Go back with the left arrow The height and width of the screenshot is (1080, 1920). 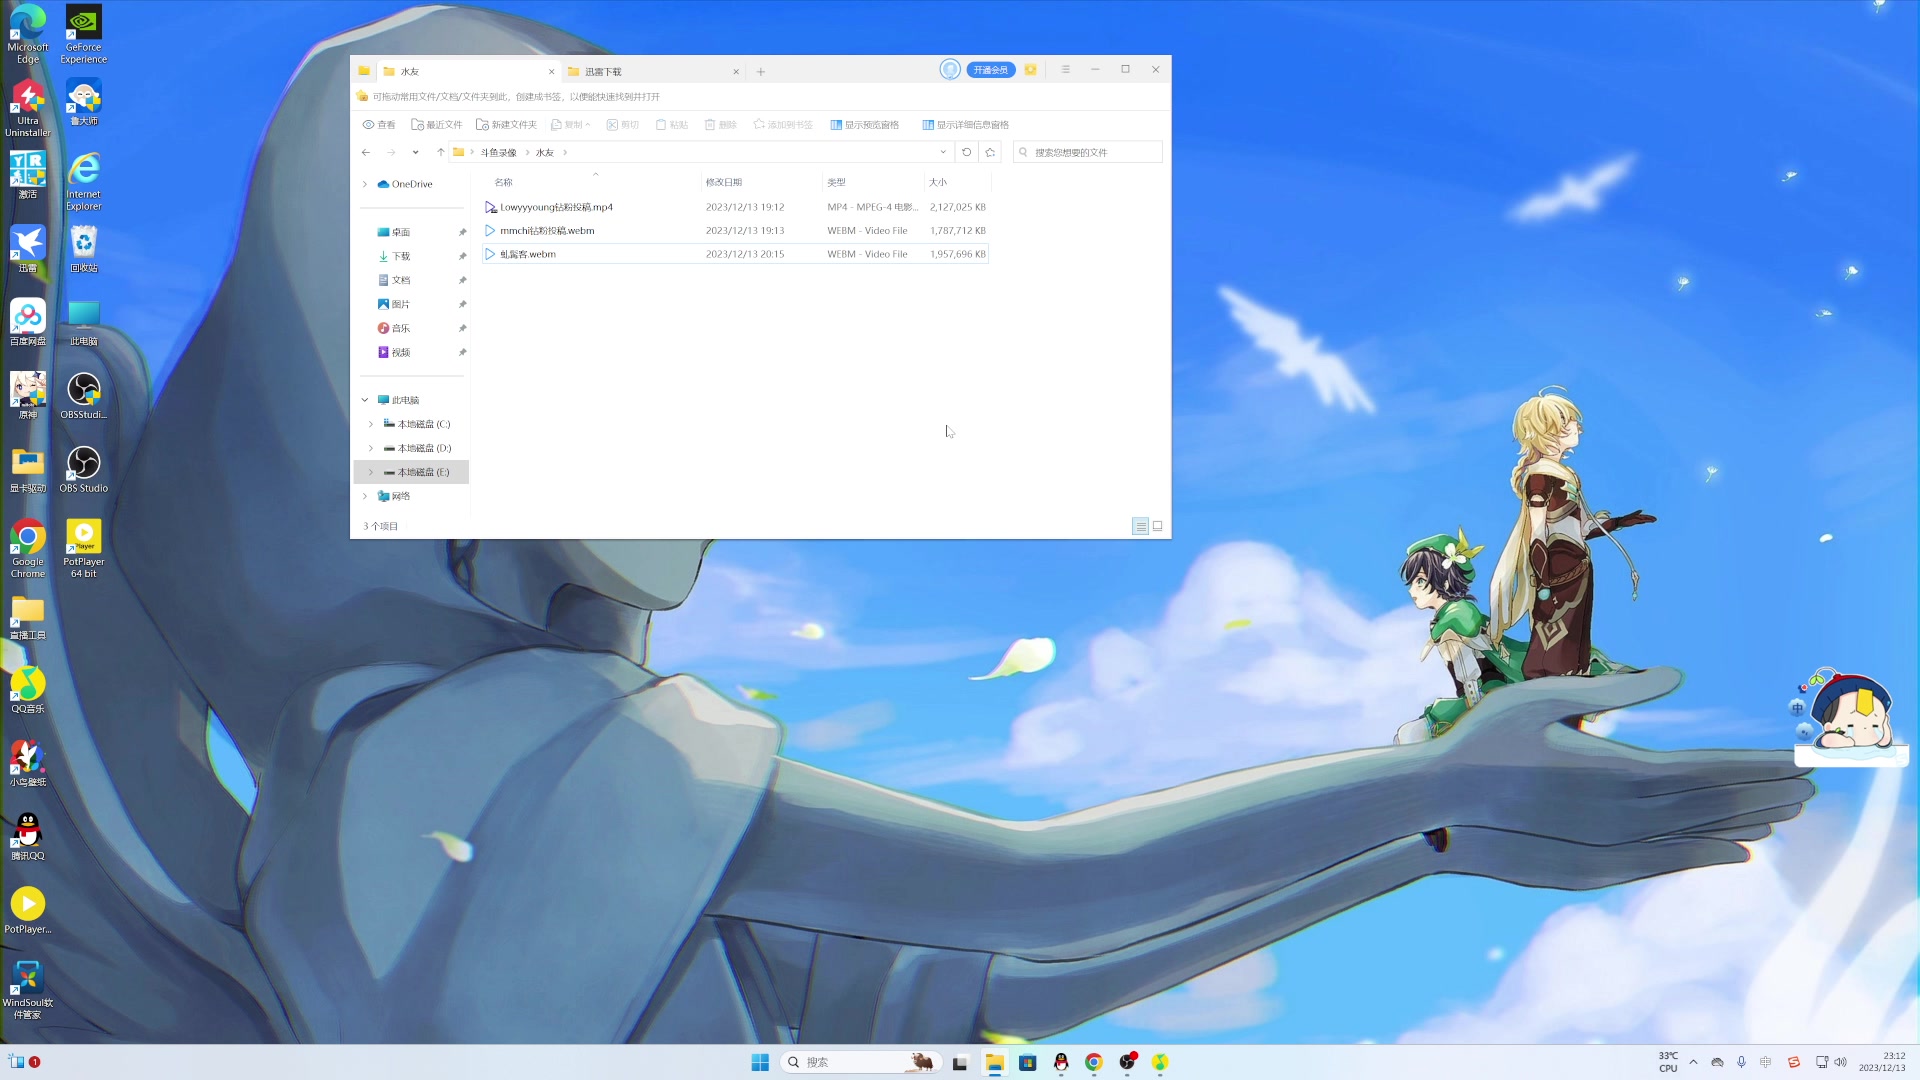[x=366, y=152]
